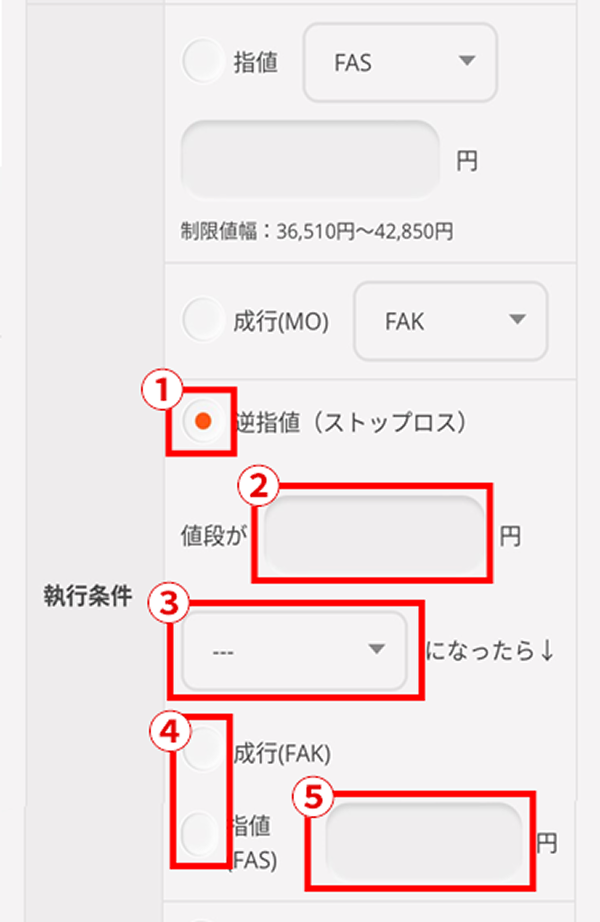The height and width of the screenshot is (922, 600).
Task: Click the price input under the FAS dropdown
Action: coord(310,159)
